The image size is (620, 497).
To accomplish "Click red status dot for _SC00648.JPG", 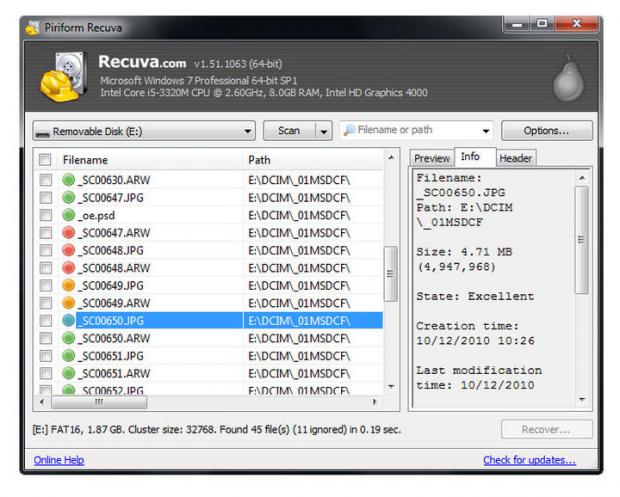I will 69,250.
